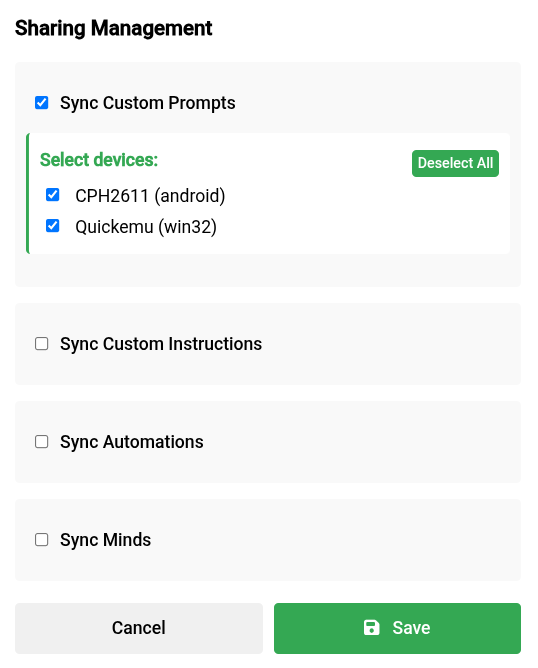The image size is (538, 668).
Task: Untick the Quickemu (win32) device checkbox
Action: tap(52, 226)
